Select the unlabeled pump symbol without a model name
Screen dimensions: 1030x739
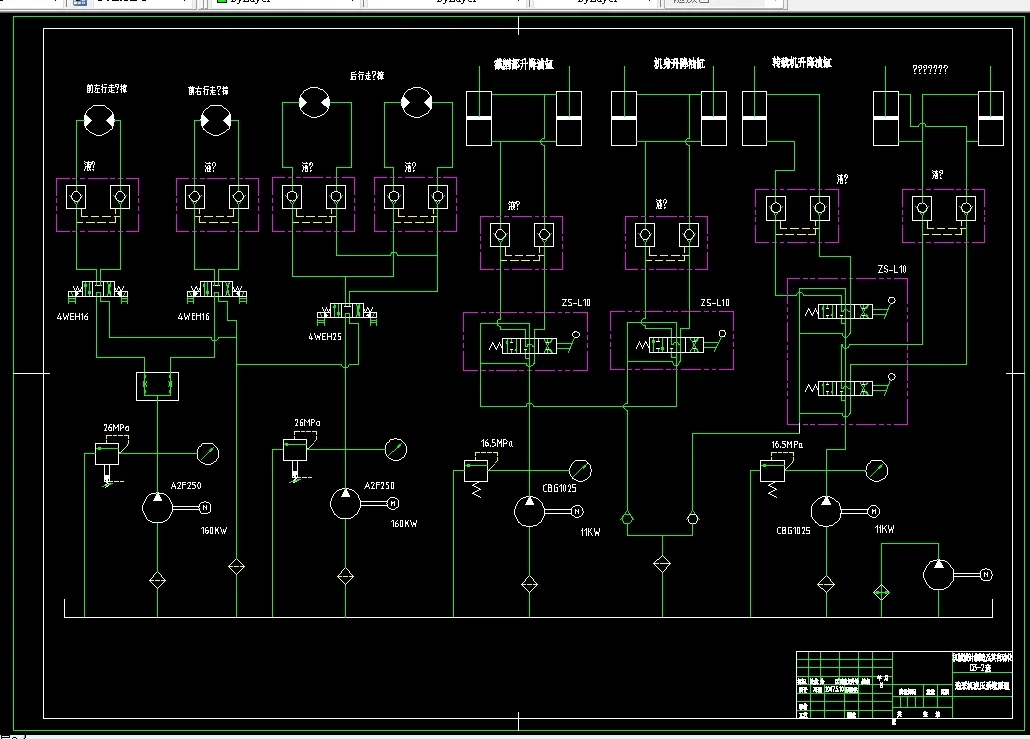tap(939, 575)
